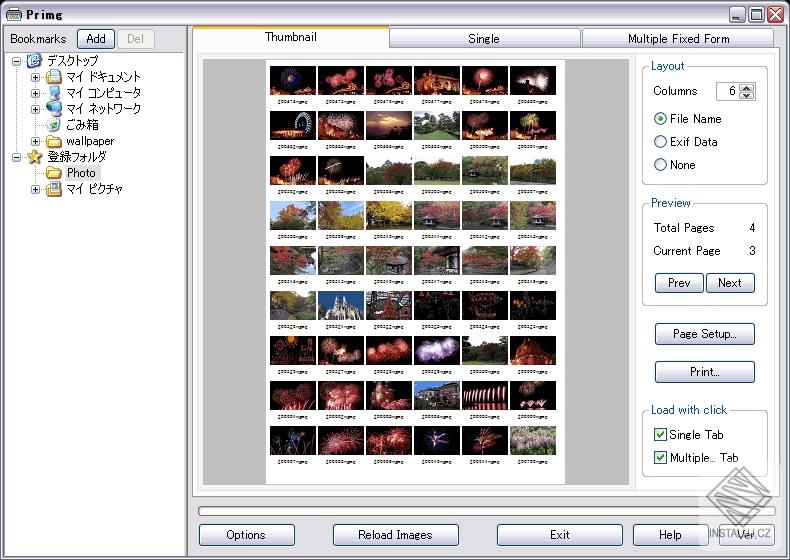Click the Del bookmark button

pos(135,39)
